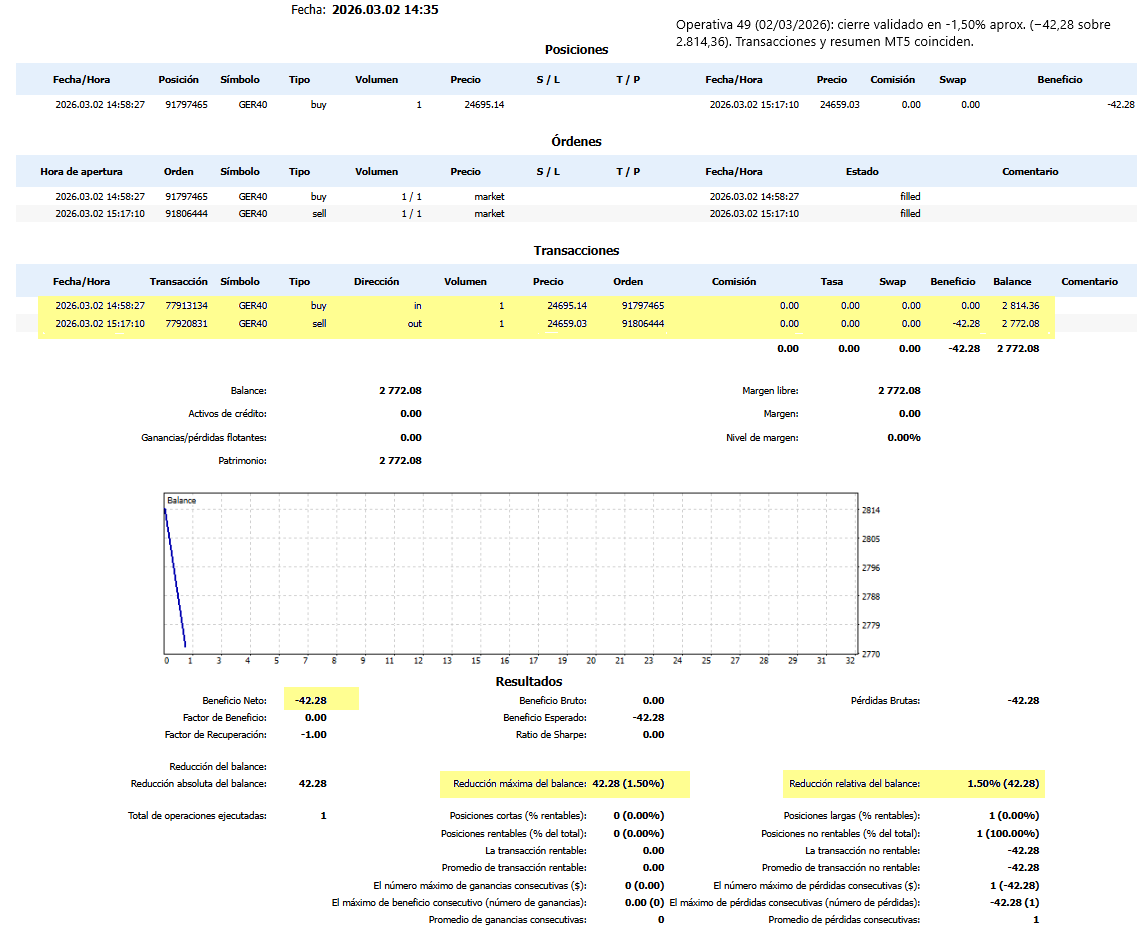1141x940 pixels.
Task: Click the Estado column header in Órdenes
Action: click(x=862, y=172)
